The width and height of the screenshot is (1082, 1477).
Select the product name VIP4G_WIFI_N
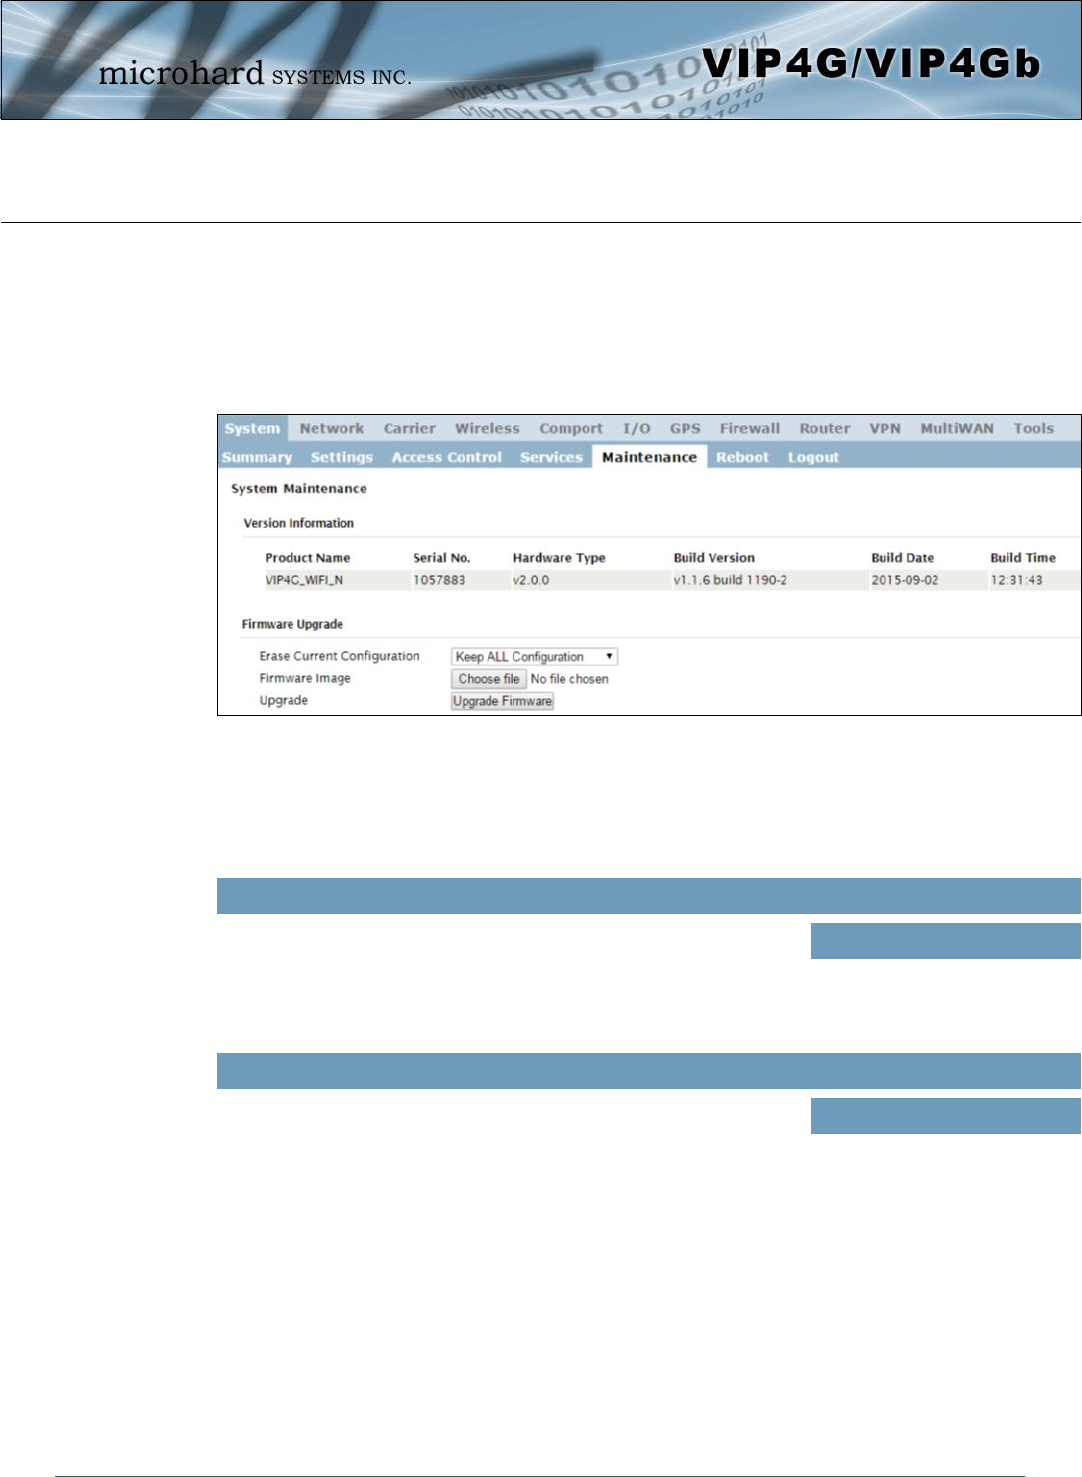pos(304,580)
